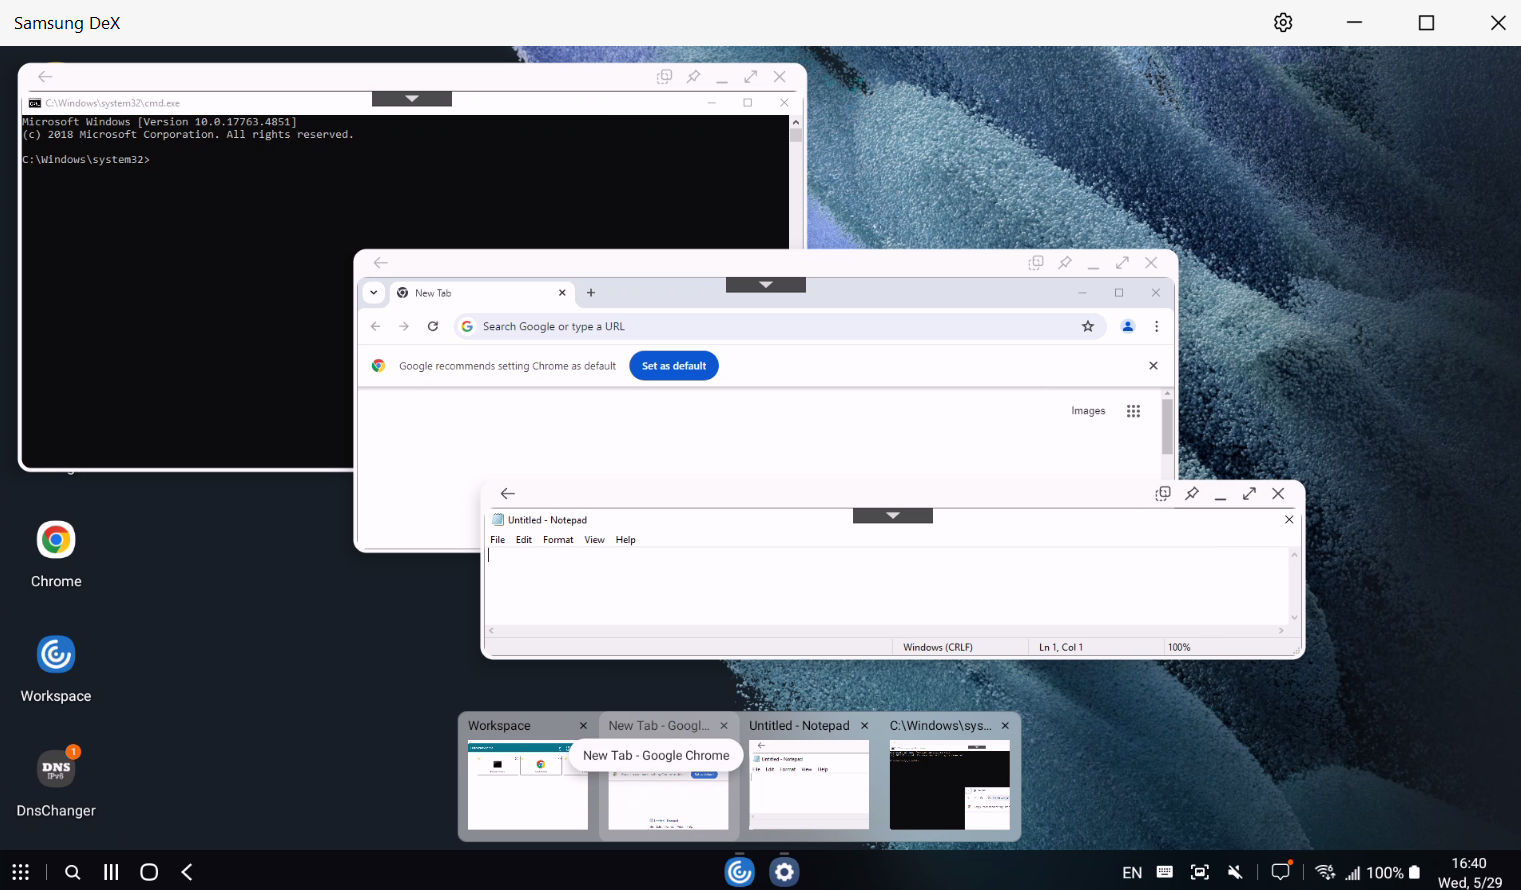Click Chrome's reload page icon
The height and width of the screenshot is (890, 1521).
click(433, 326)
